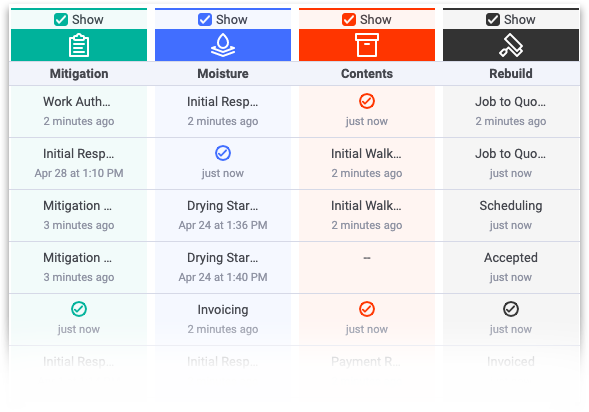Click the black check circle in Rebuild column

pyautogui.click(x=511, y=309)
